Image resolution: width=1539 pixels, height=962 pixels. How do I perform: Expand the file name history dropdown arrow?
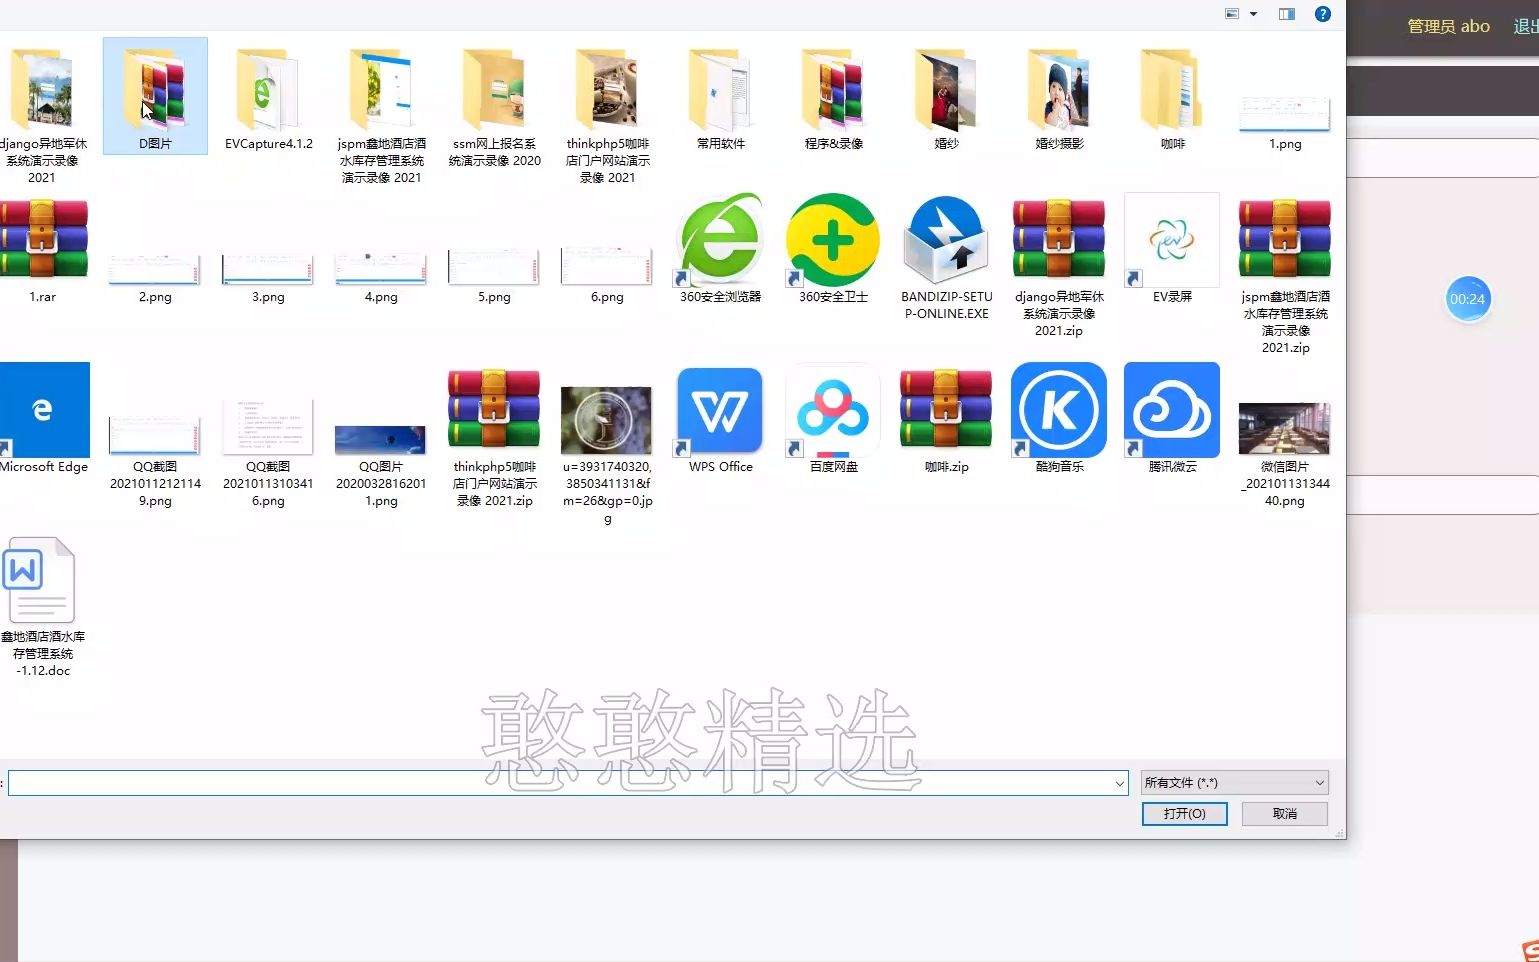point(1120,783)
